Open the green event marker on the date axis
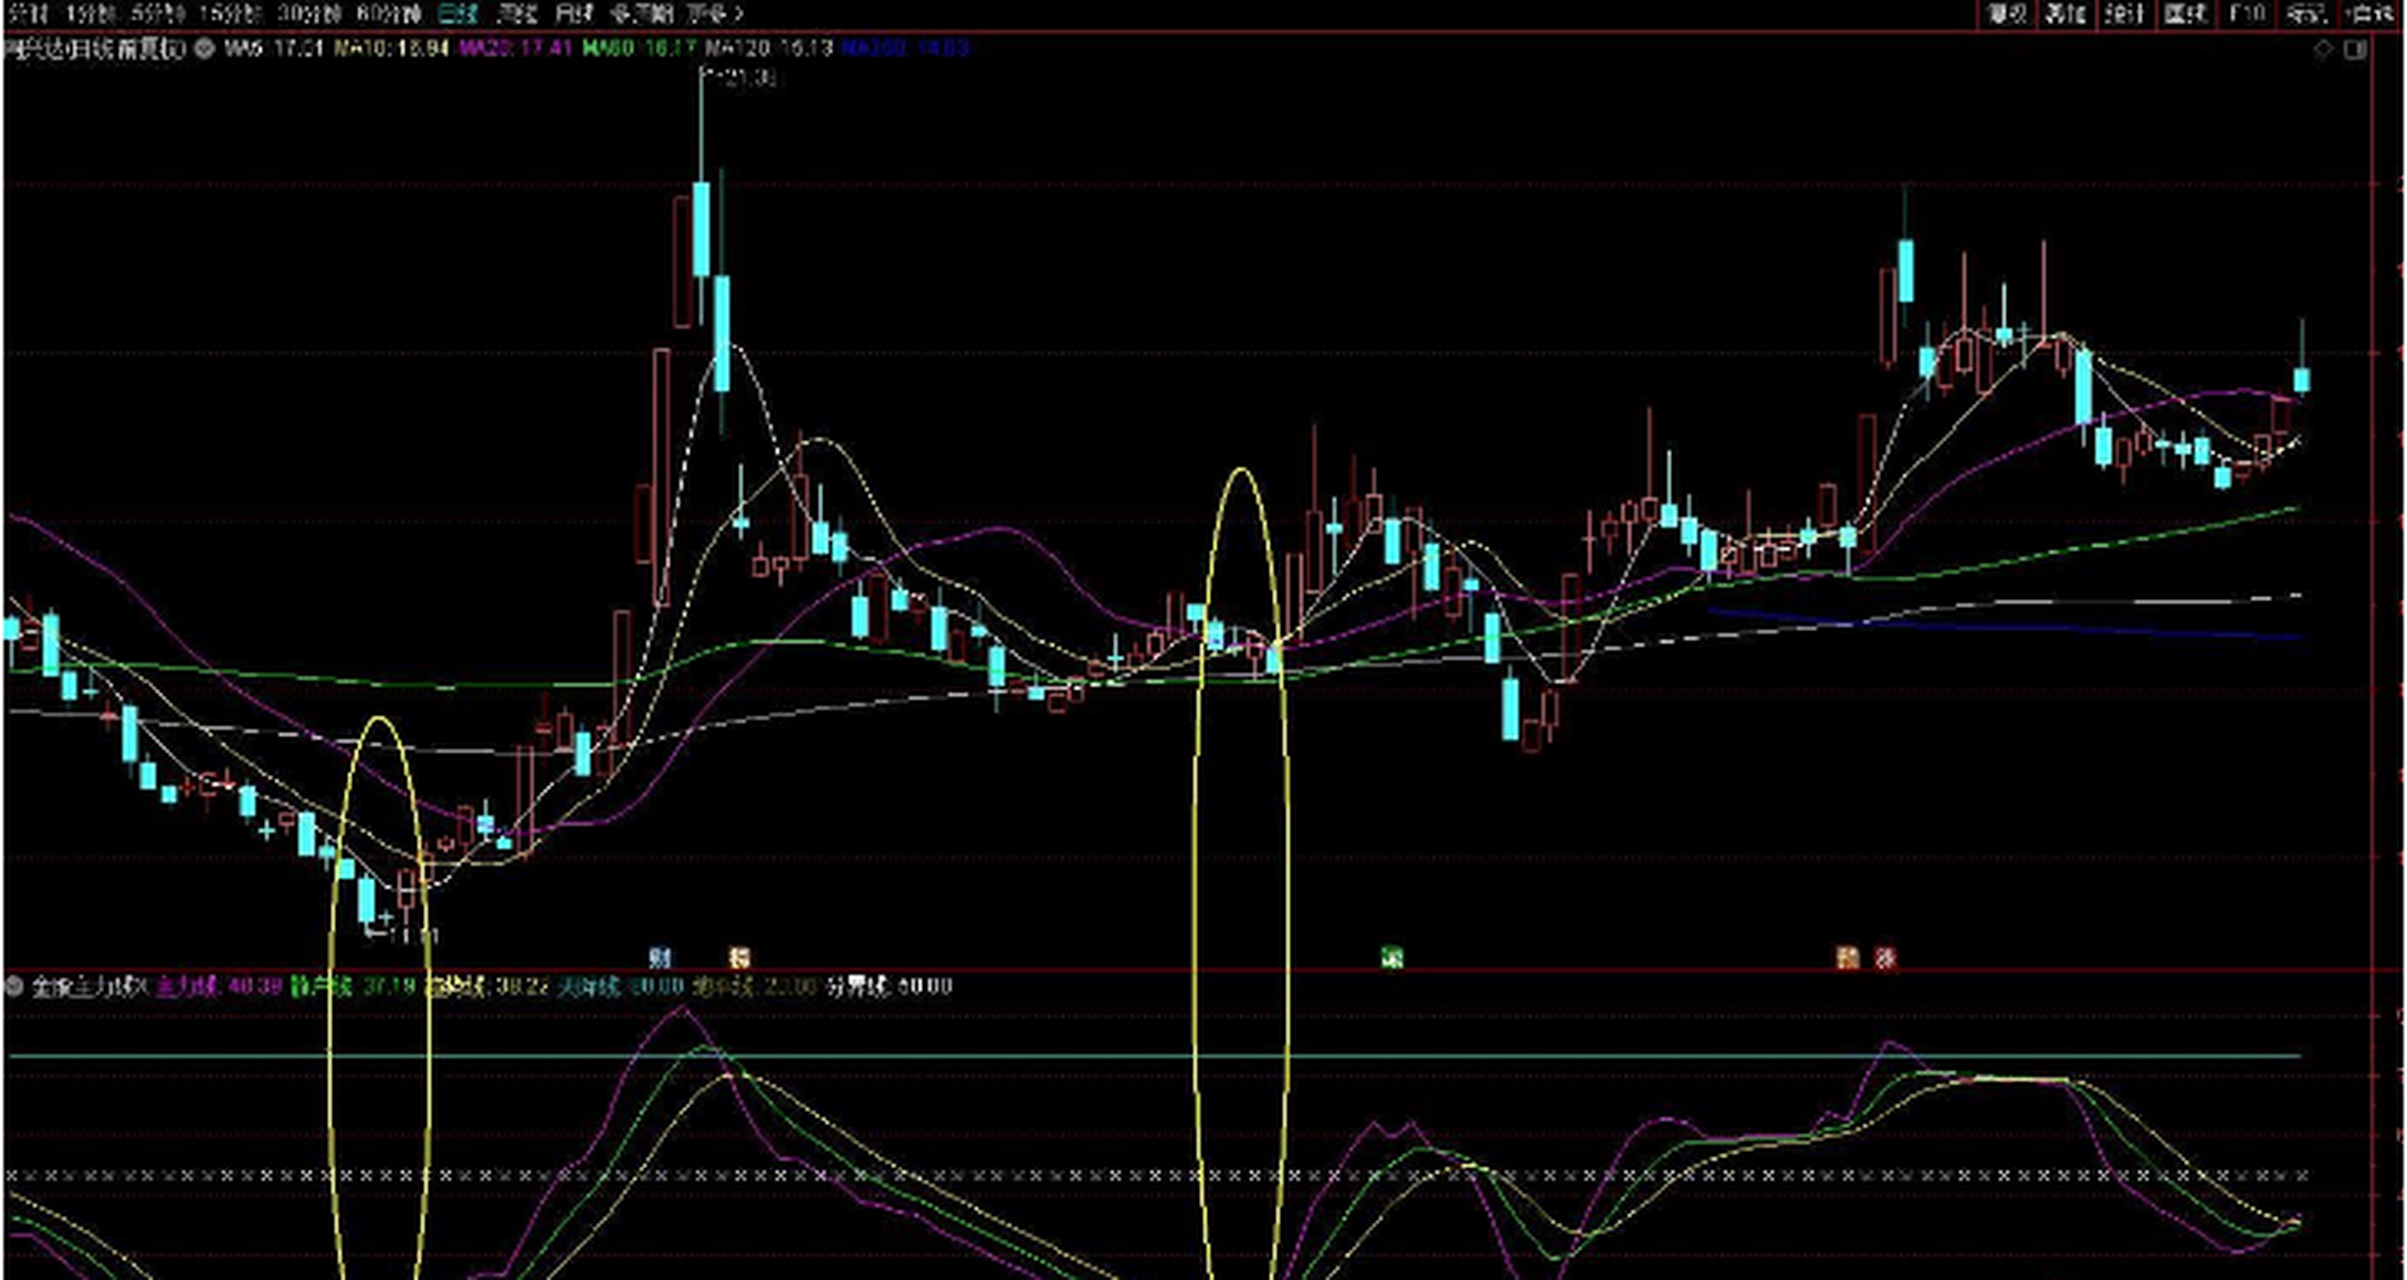Image resolution: width=2407 pixels, height=1280 pixels. 1391,958
